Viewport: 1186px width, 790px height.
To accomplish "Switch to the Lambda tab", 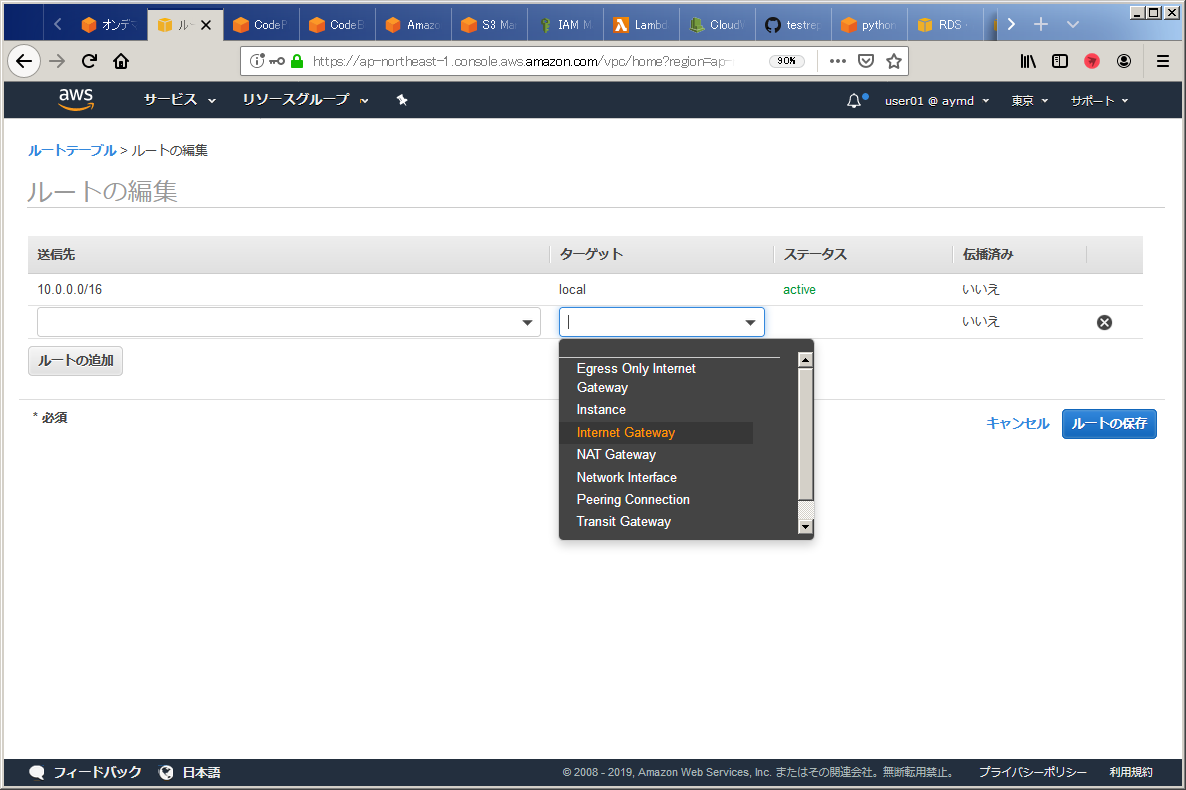I will [641, 25].
